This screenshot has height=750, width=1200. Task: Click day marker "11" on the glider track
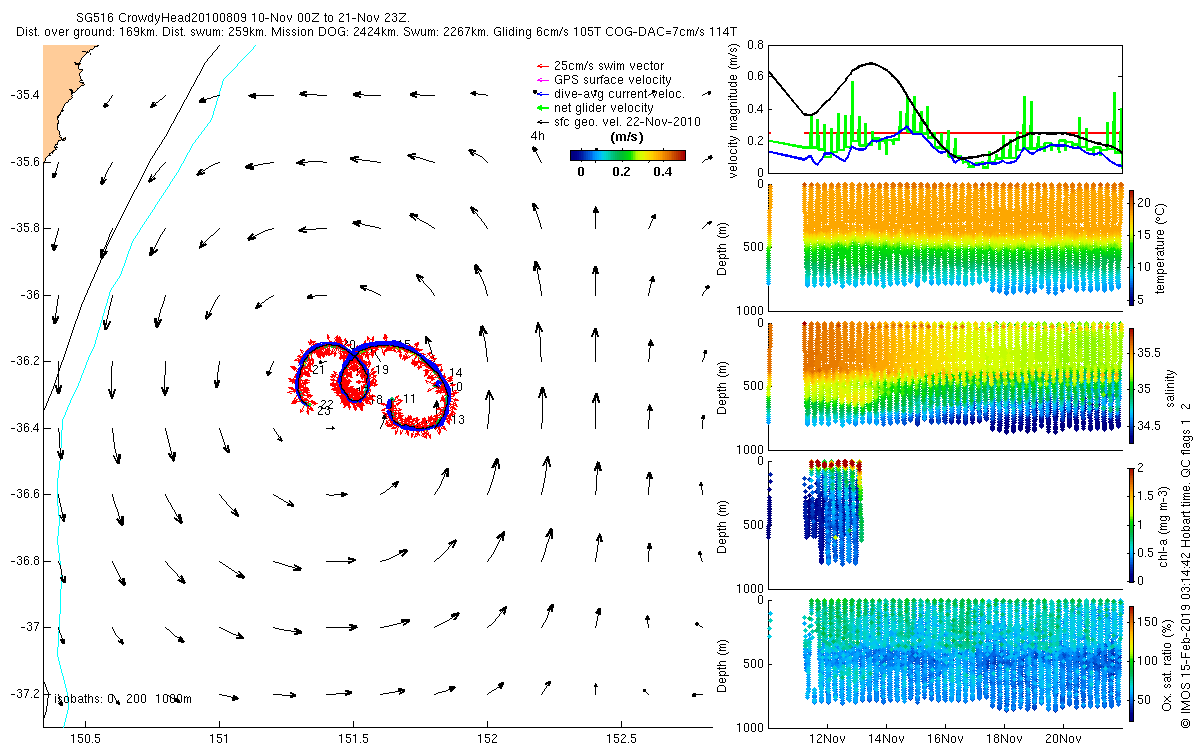pos(409,398)
